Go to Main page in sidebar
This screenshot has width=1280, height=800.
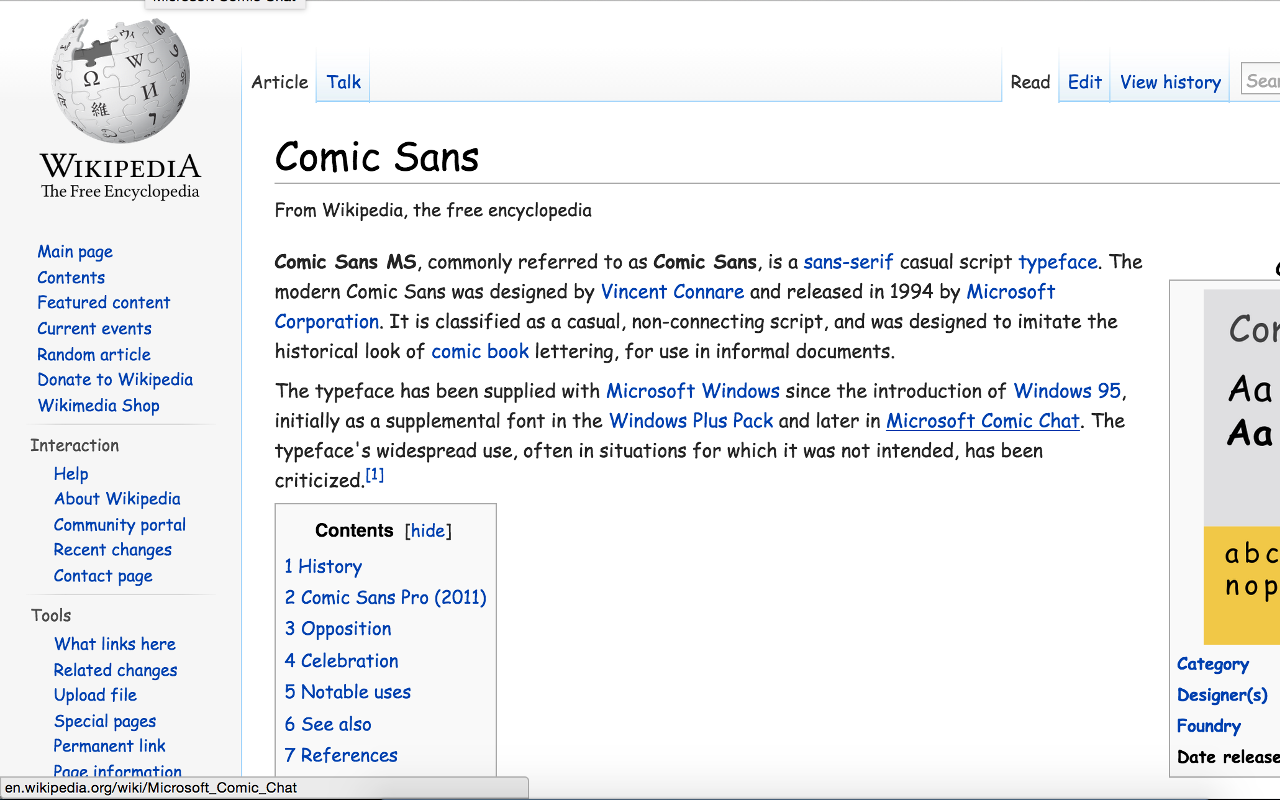75,252
